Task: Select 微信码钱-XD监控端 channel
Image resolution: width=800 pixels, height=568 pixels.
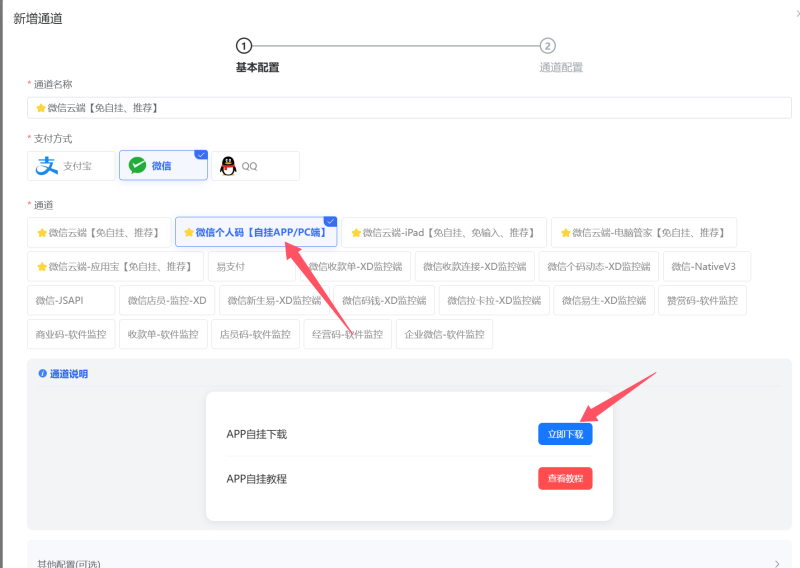Action: tap(384, 300)
